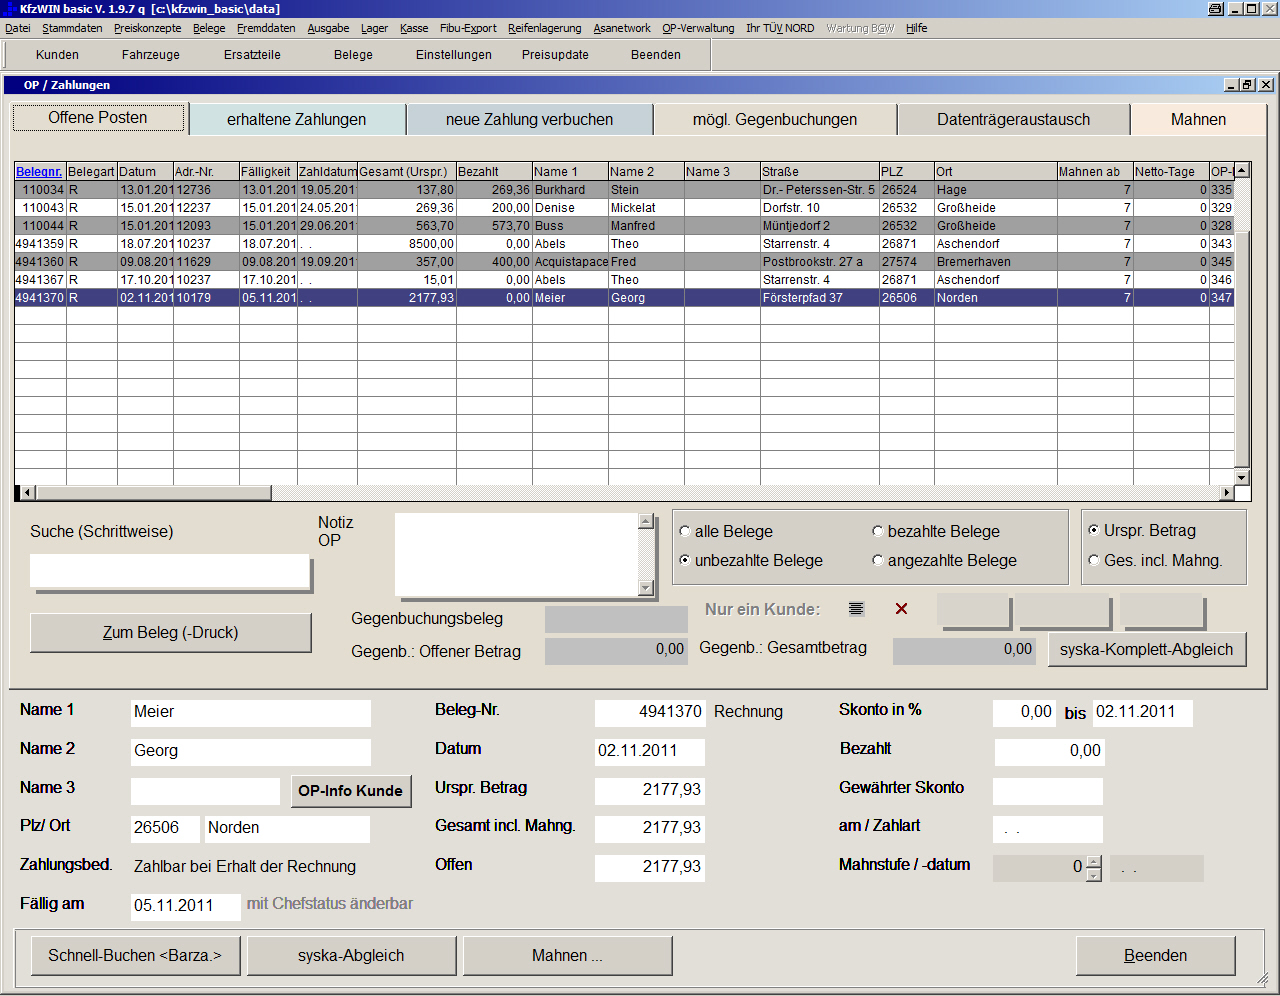Viewport: 1280px width, 996px height.
Task: Click horizontal scrollbar right arrow of table
Action: point(1227,492)
